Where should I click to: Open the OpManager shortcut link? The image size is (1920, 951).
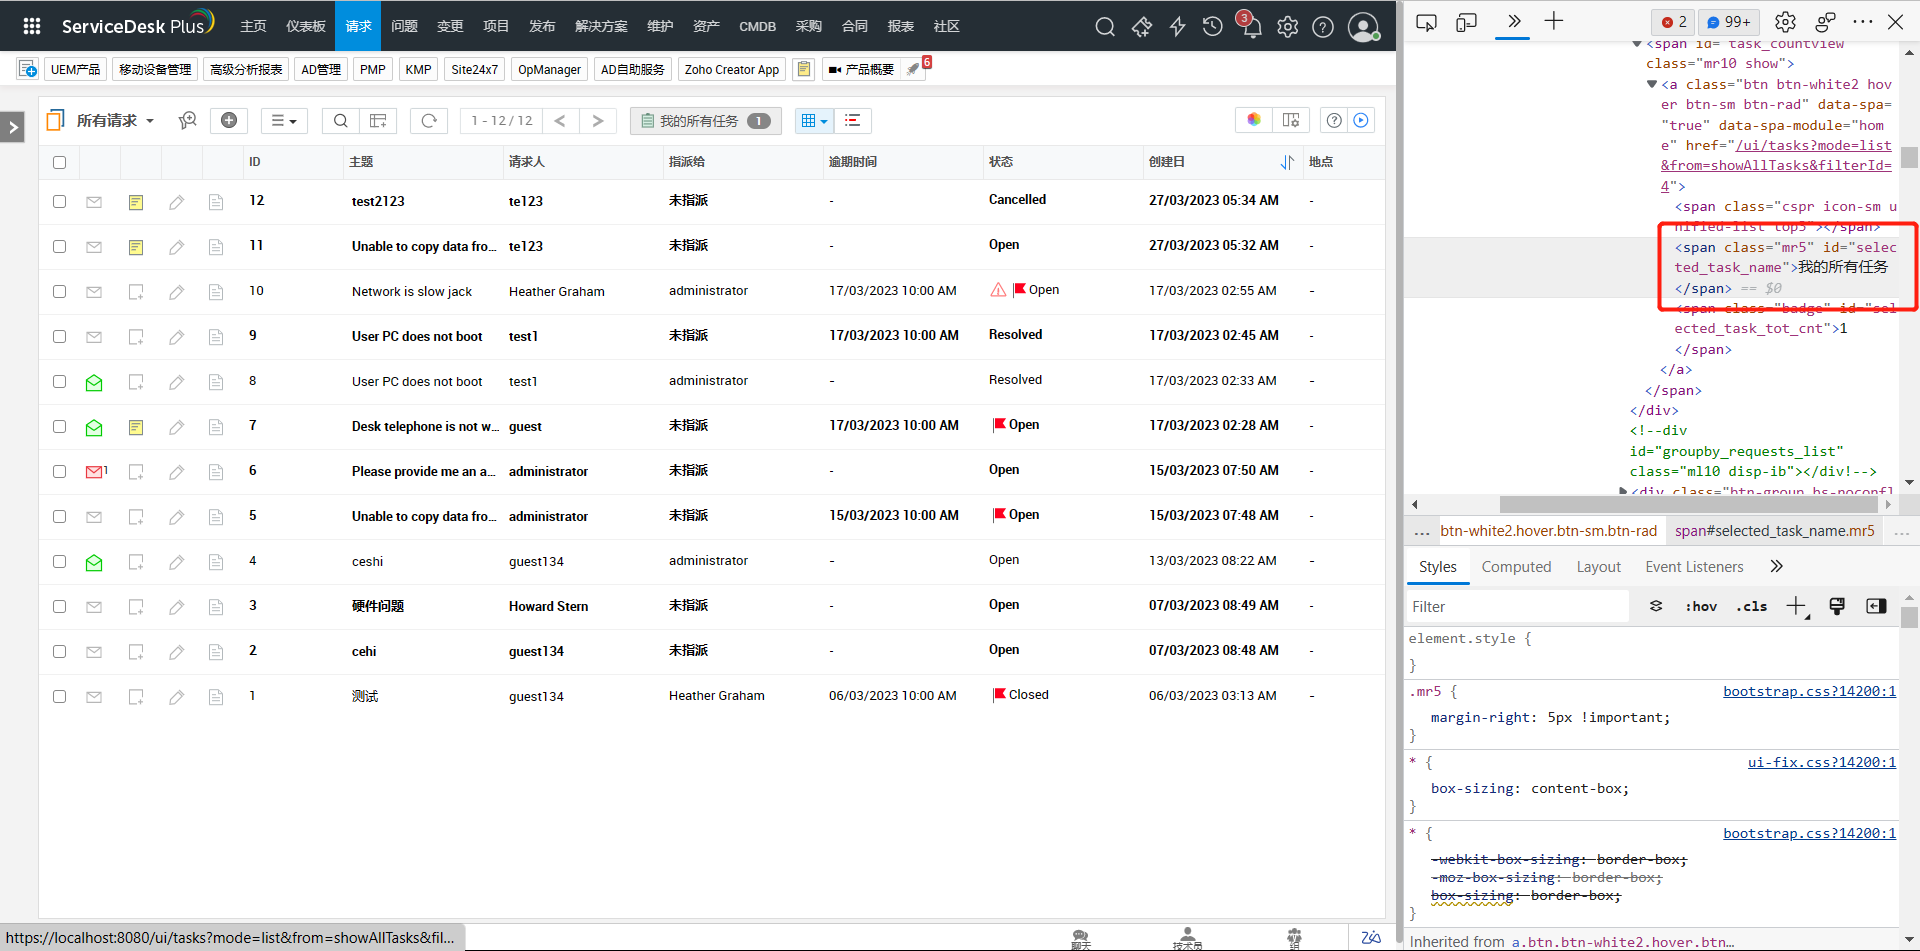click(x=549, y=69)
